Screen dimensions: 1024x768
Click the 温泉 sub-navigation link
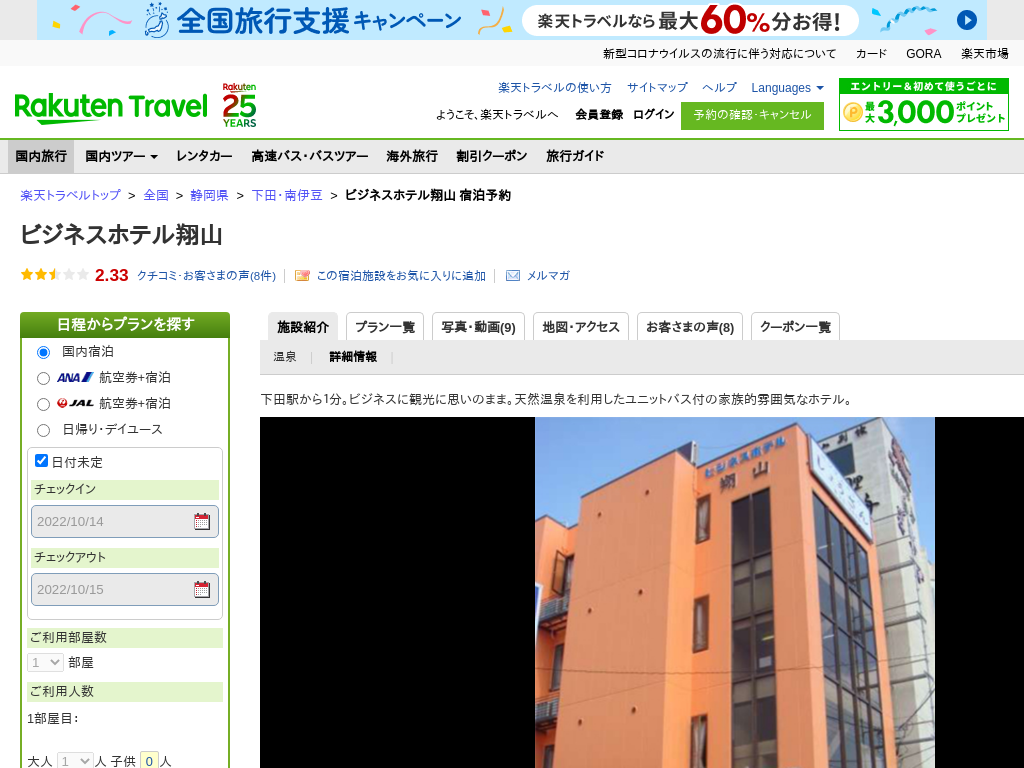tap(285, 357)
